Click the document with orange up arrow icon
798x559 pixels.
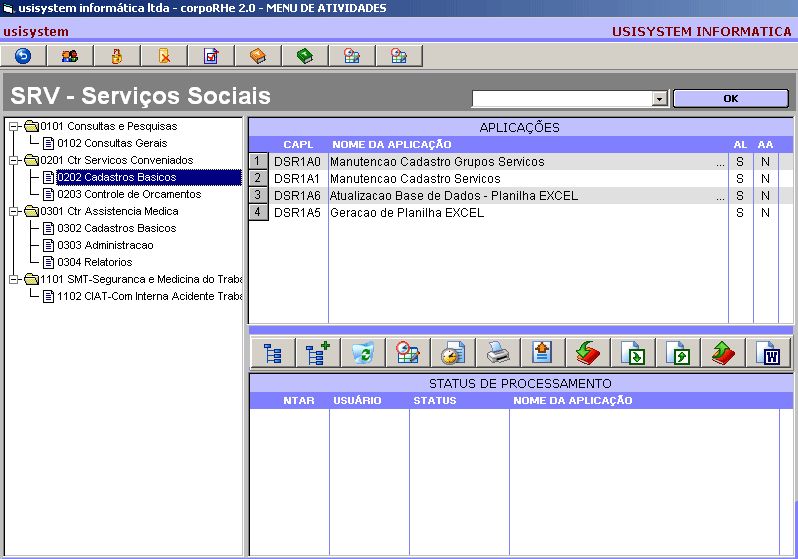(x=543, y=352)
